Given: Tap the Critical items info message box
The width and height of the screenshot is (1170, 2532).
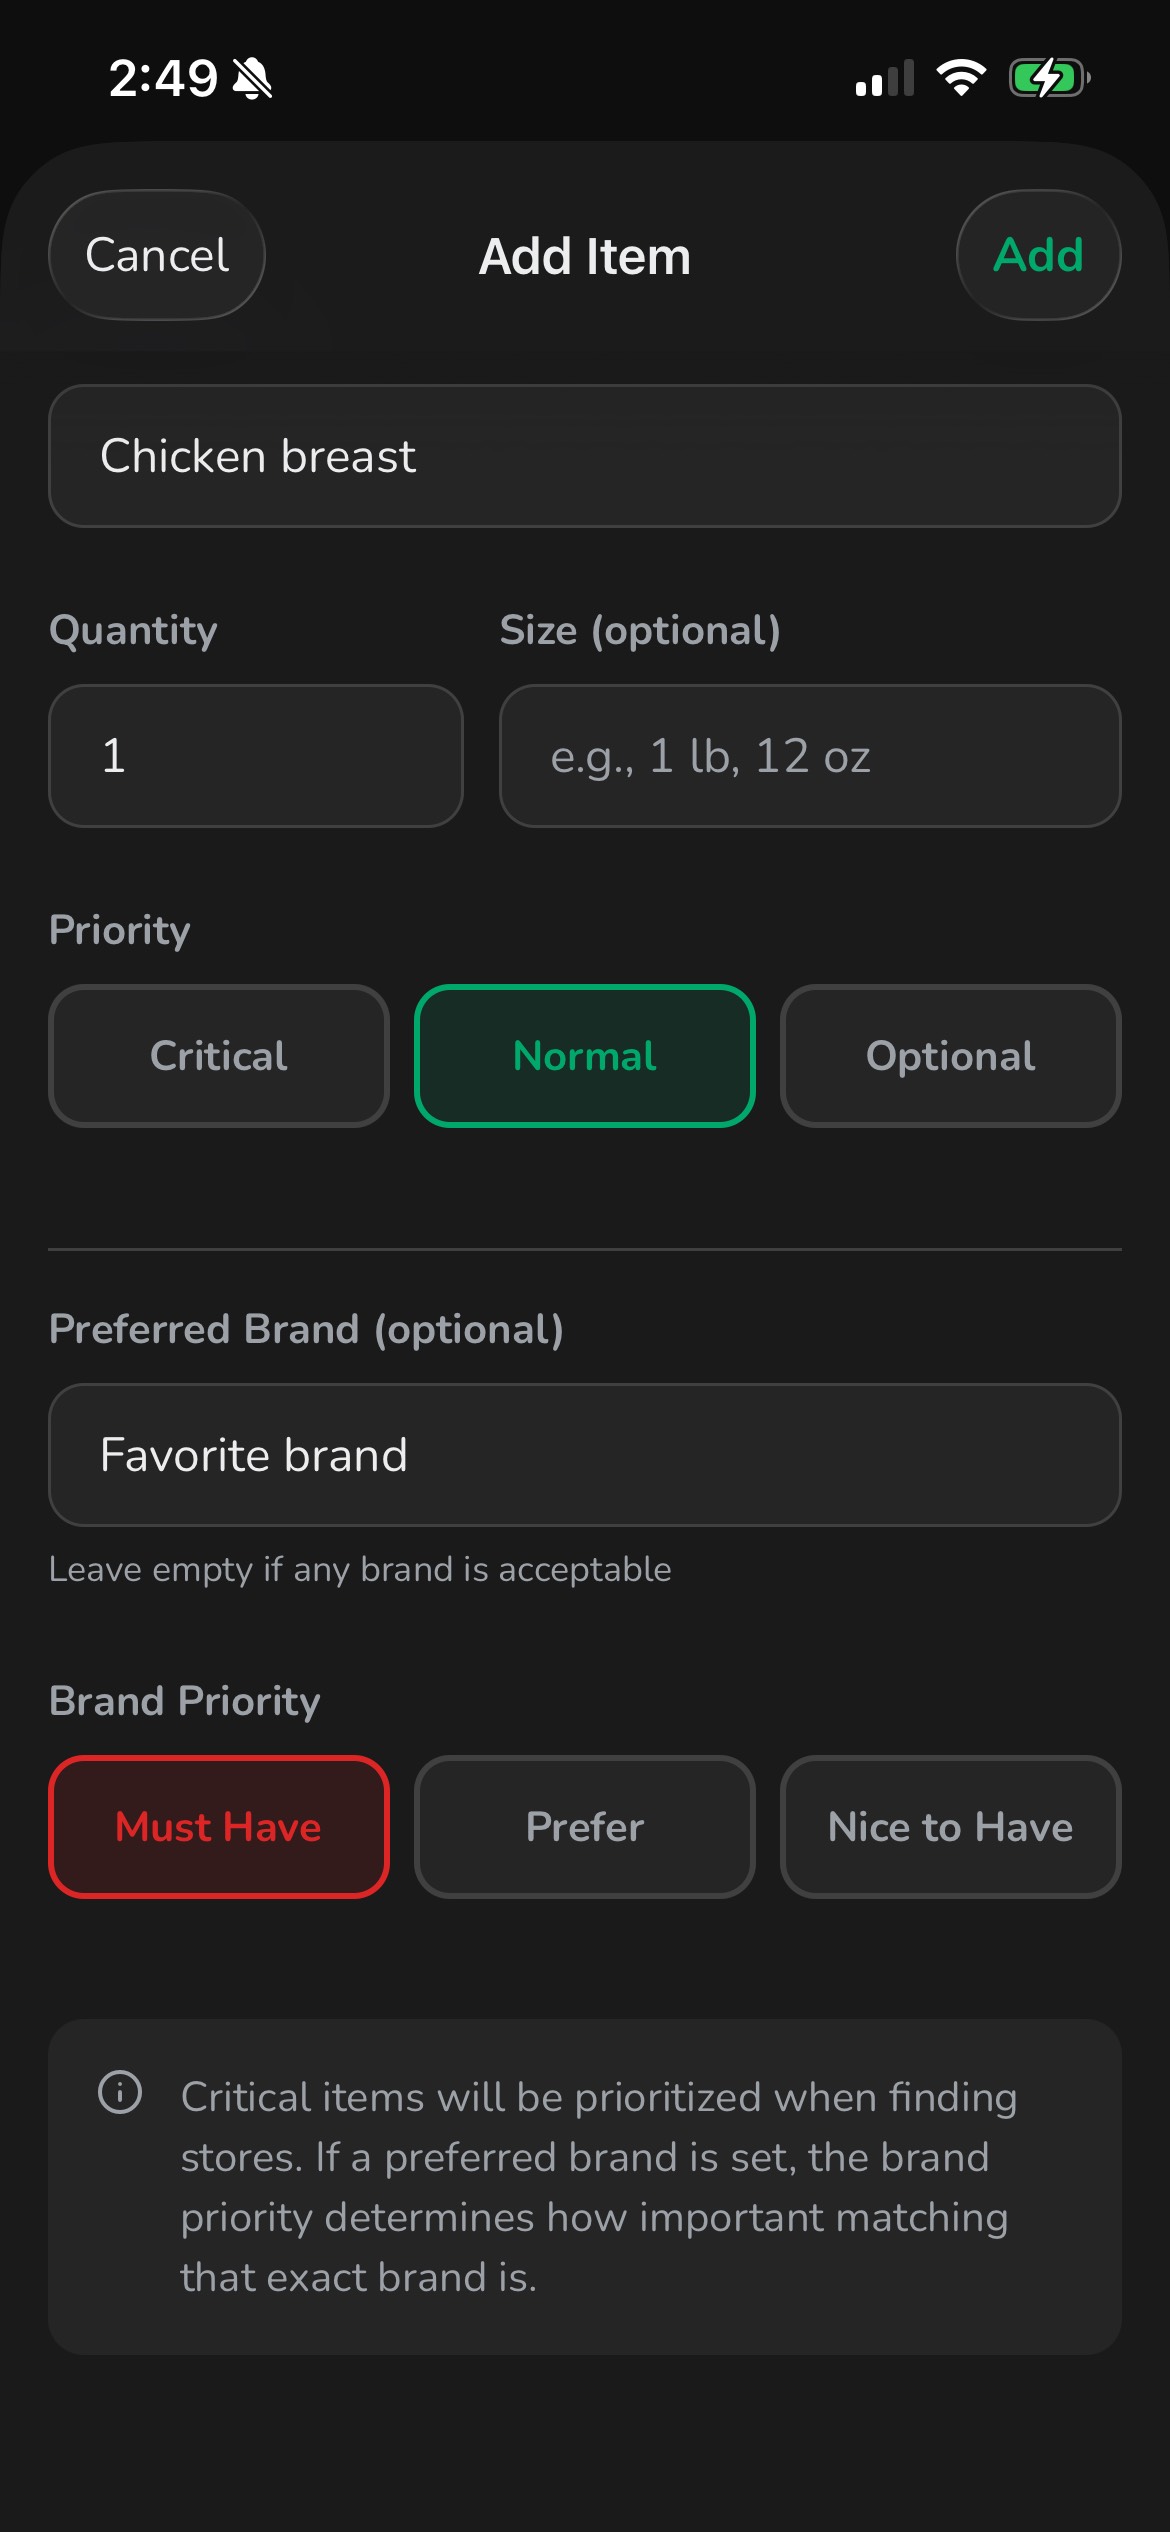Looking at the screenshot, I should (598, 2187).
